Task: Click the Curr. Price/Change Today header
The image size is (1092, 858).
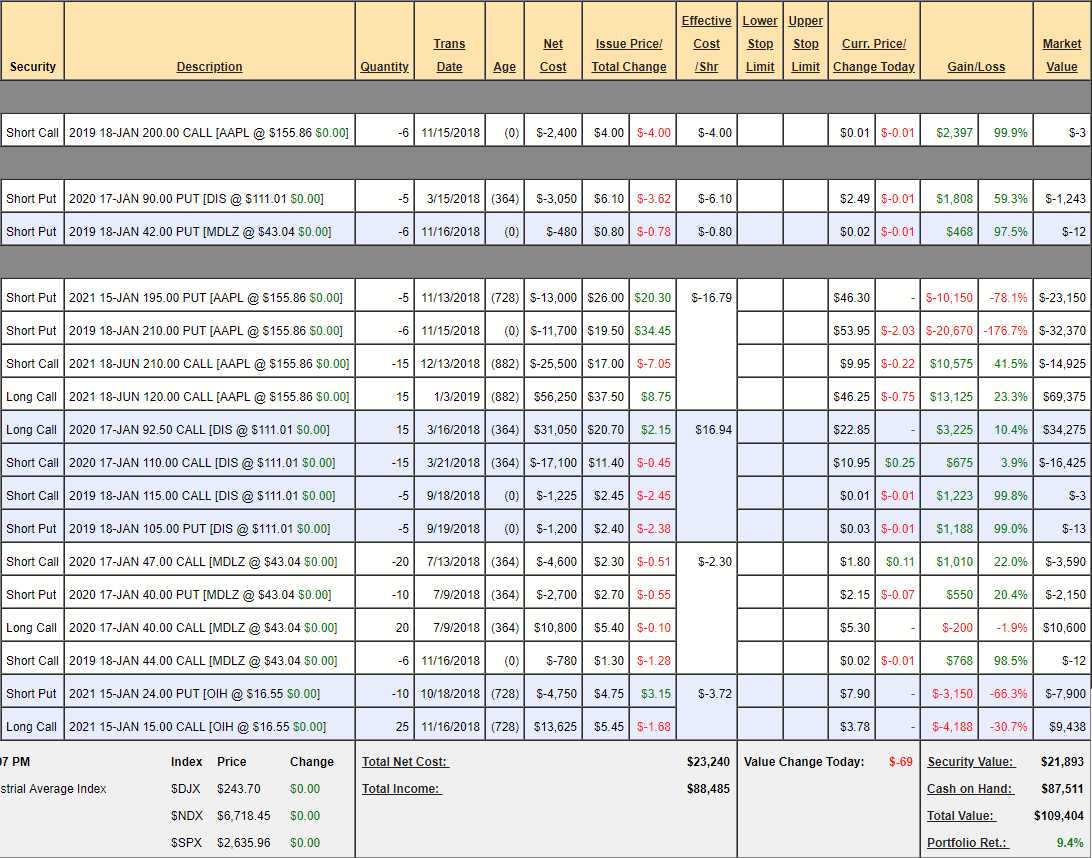Action: coord(874,55)
